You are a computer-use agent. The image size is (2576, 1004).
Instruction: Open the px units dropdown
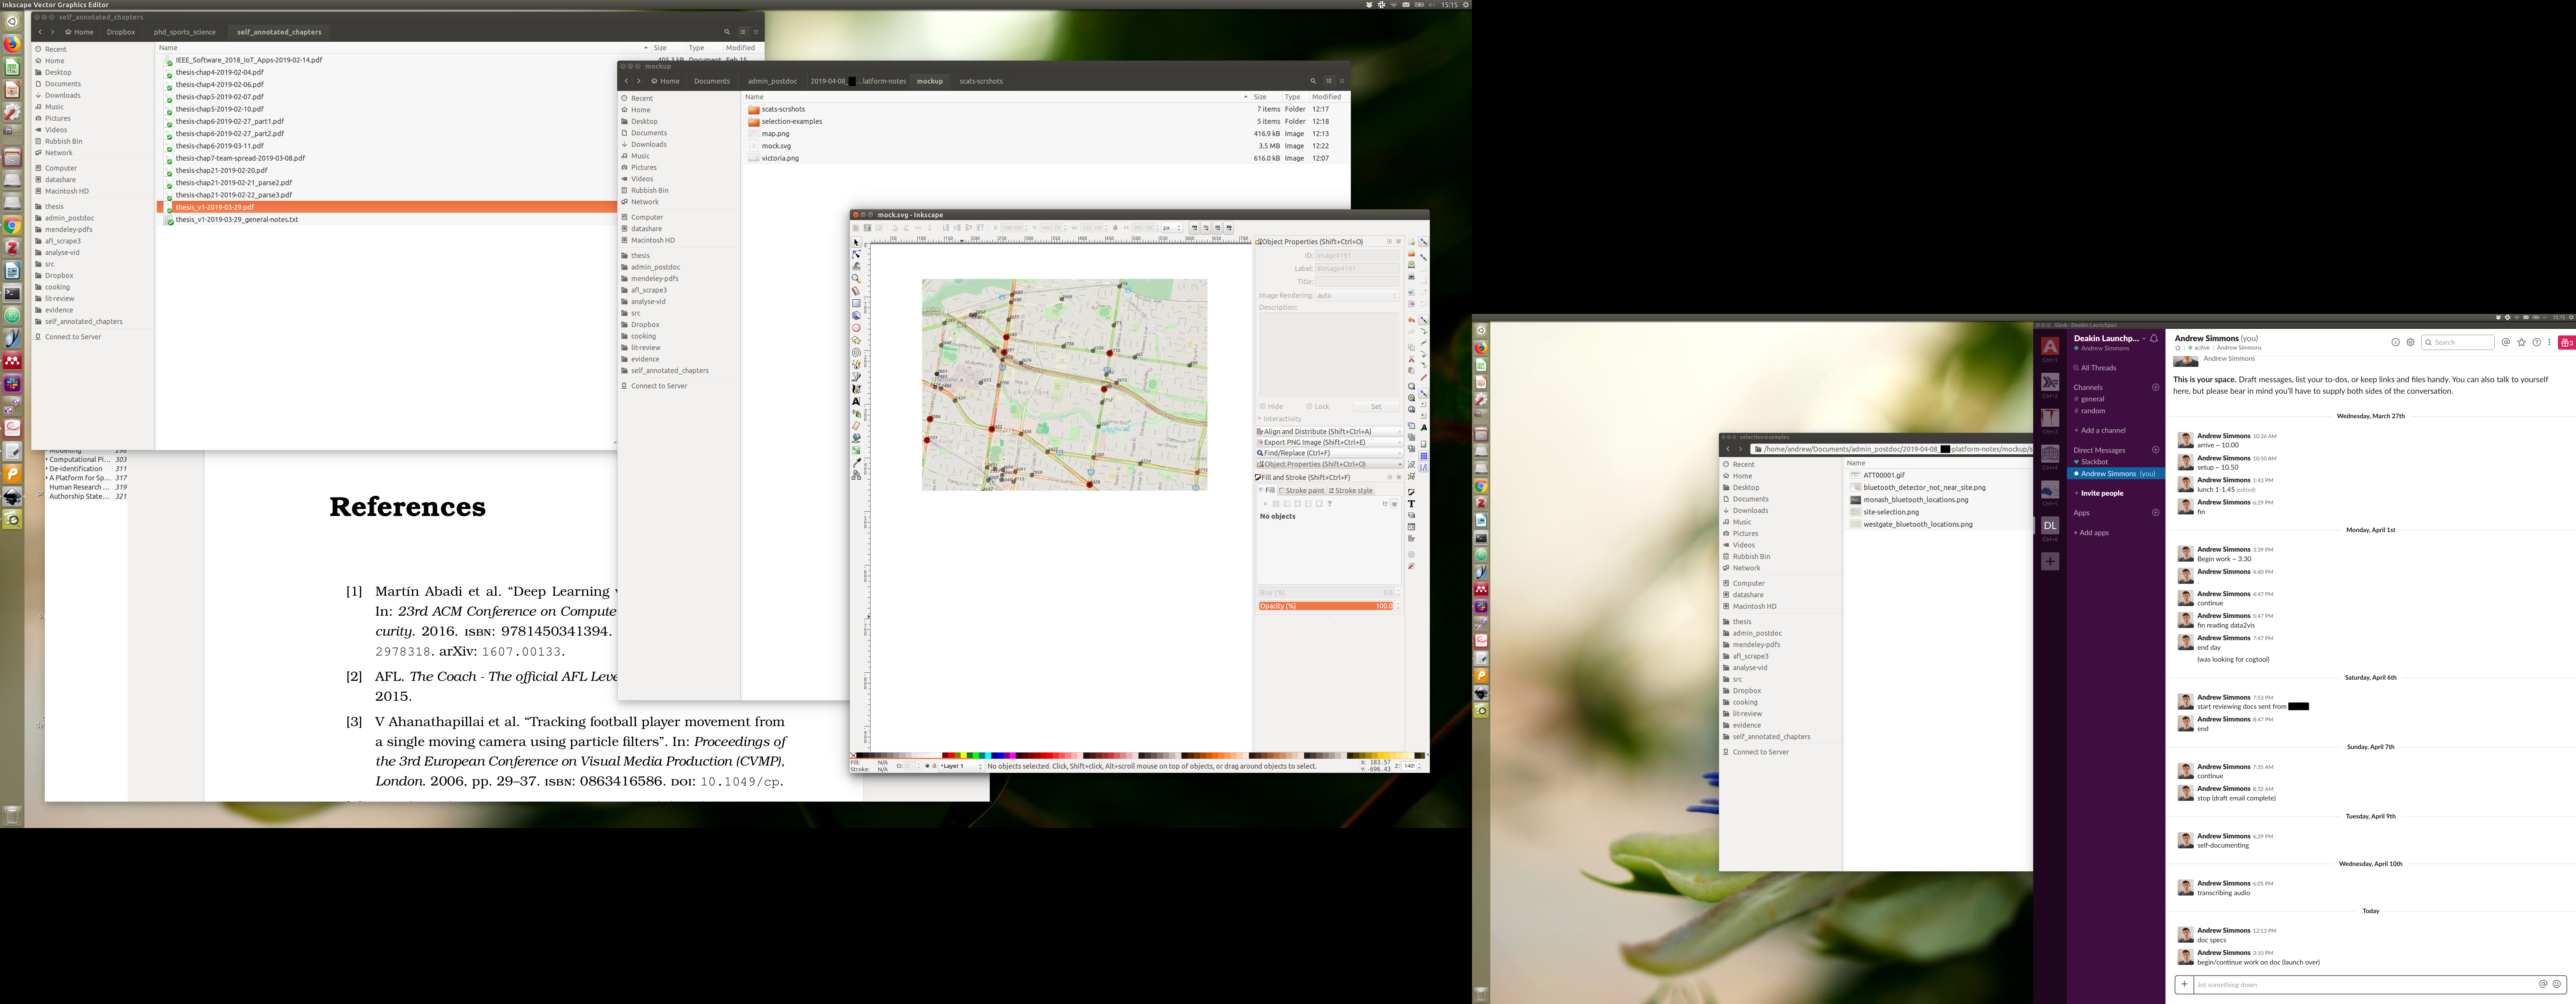tap(1171, 228)
